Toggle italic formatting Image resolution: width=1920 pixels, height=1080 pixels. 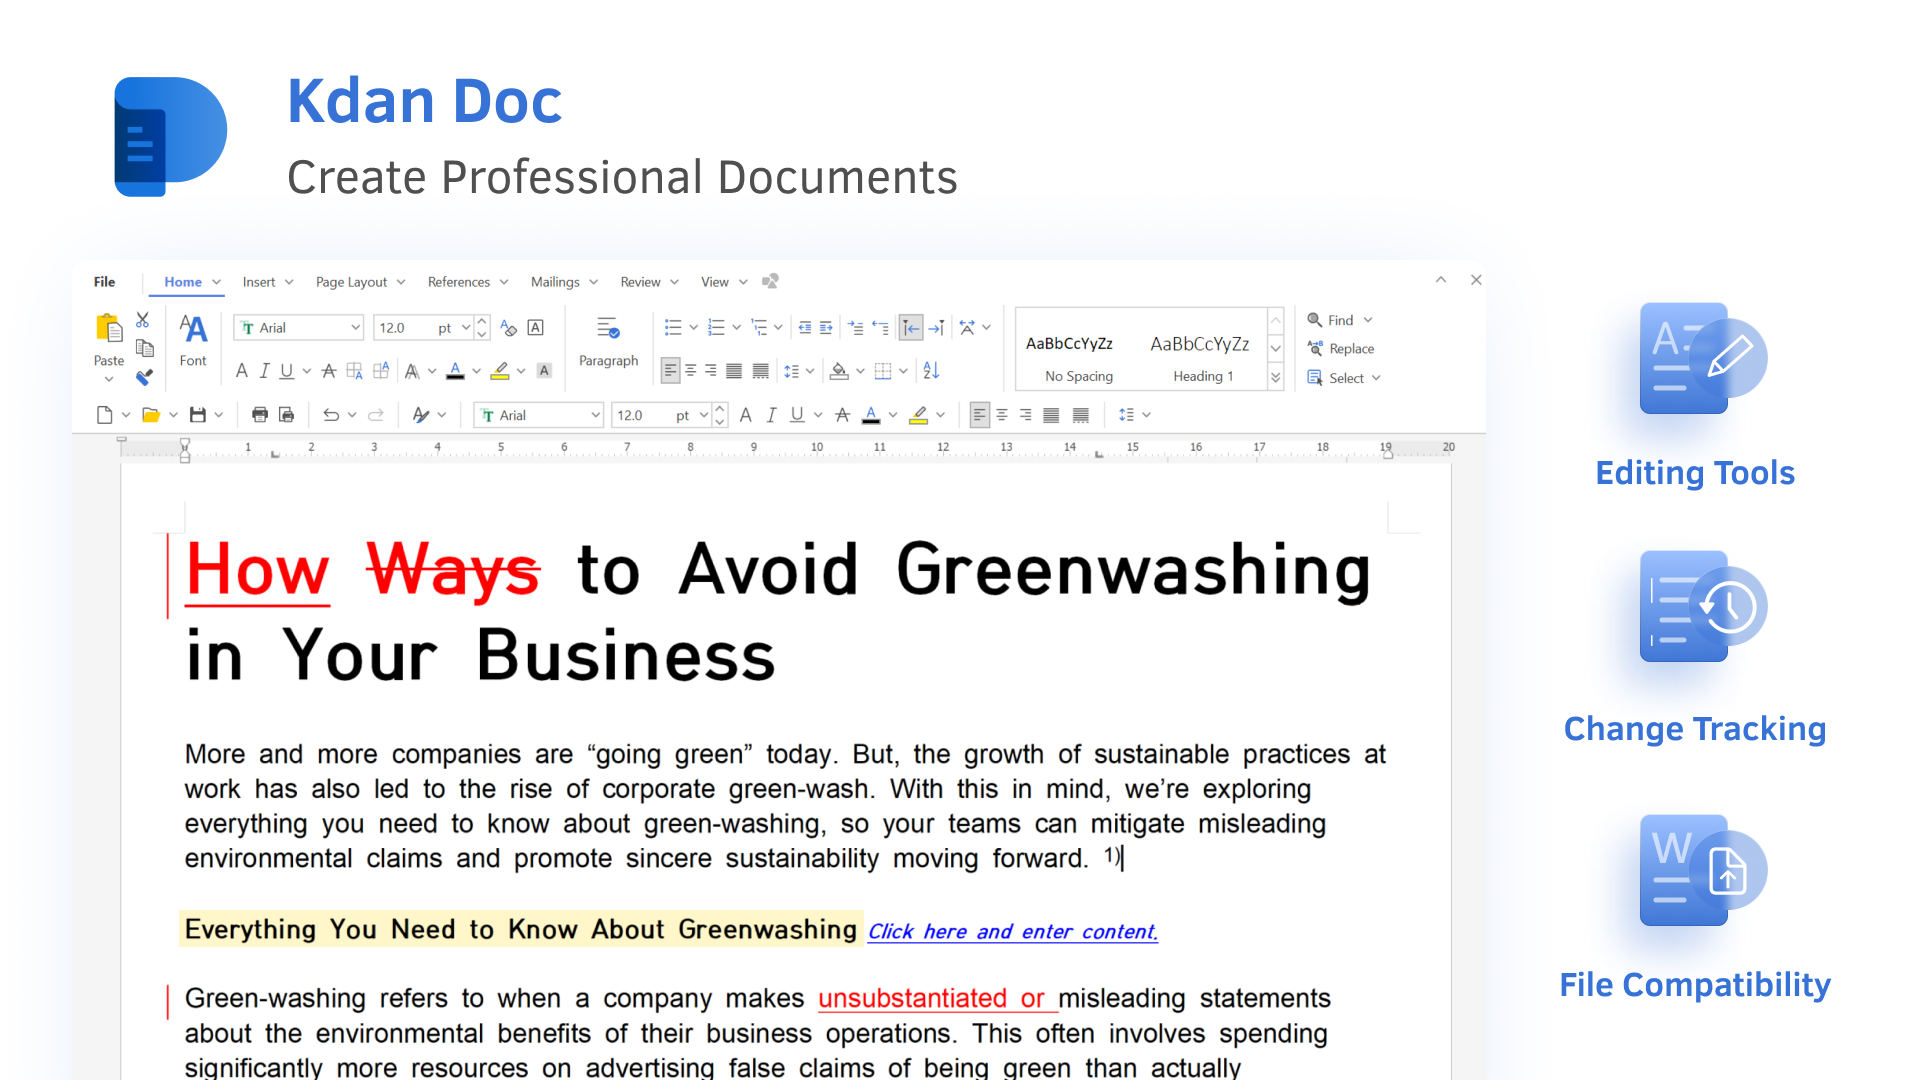264,370
